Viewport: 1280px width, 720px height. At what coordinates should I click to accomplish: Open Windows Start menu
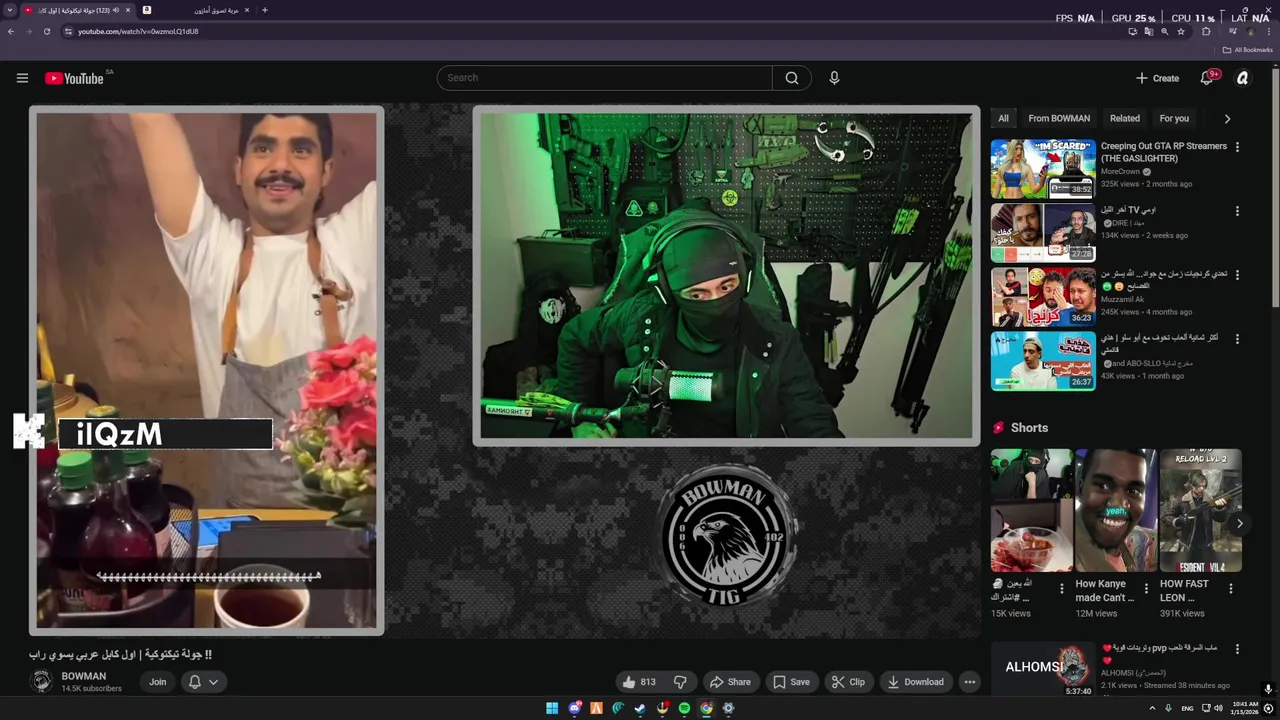tap(552, 708)
